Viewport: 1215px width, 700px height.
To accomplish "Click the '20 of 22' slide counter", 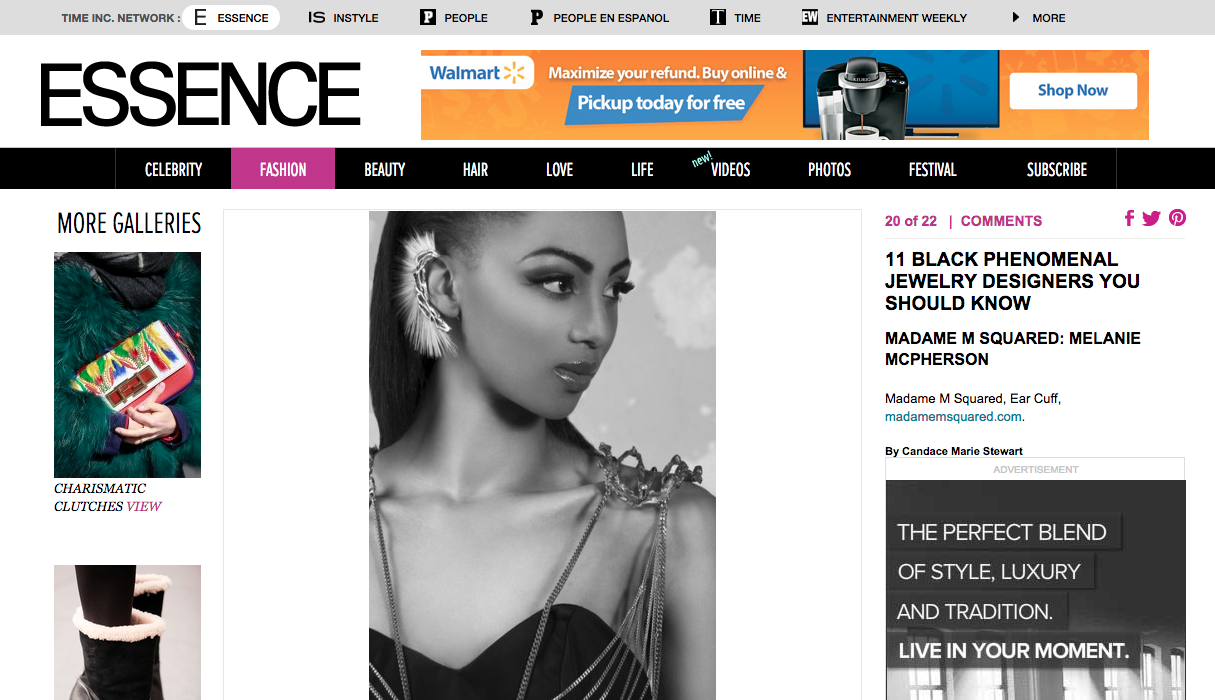I will pos(911,221).
